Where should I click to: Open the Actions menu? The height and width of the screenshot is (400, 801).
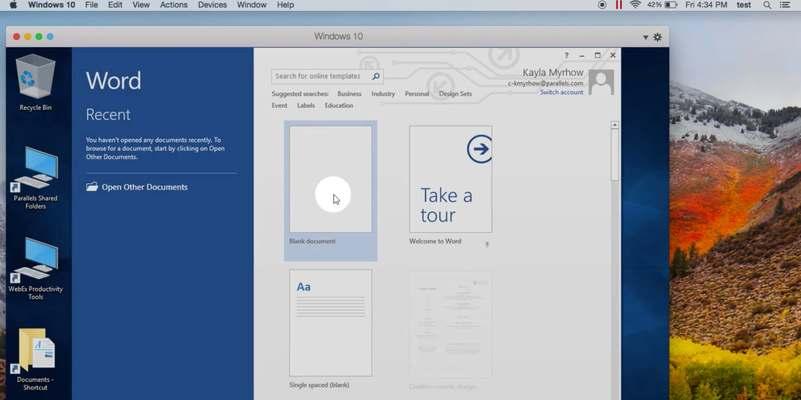click(x=174, y=5)
